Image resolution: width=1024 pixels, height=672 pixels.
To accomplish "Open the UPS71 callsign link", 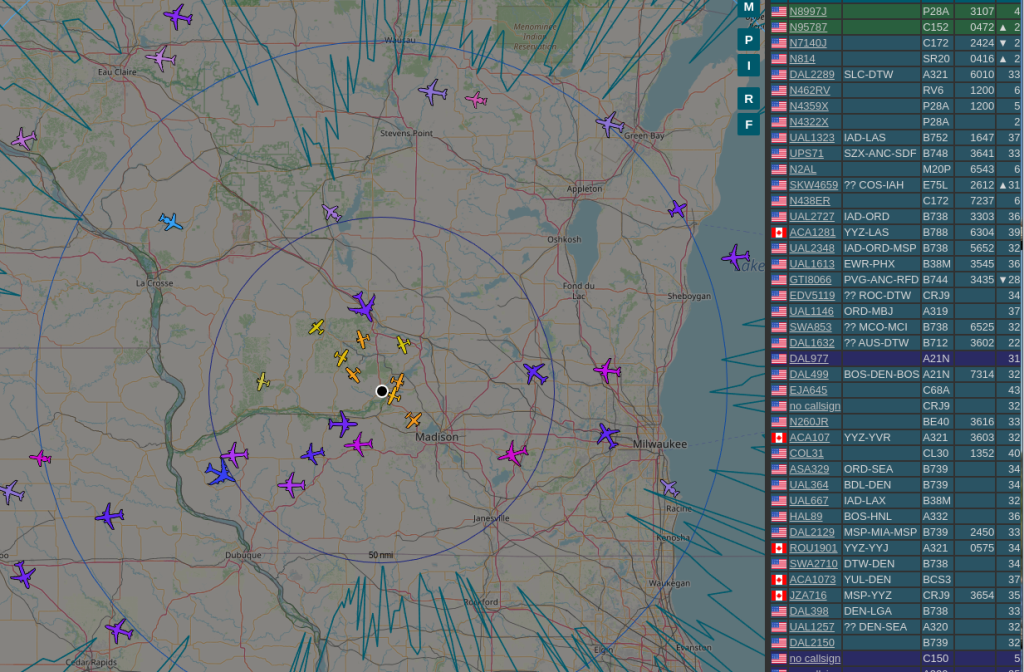I will coord(806,153).
